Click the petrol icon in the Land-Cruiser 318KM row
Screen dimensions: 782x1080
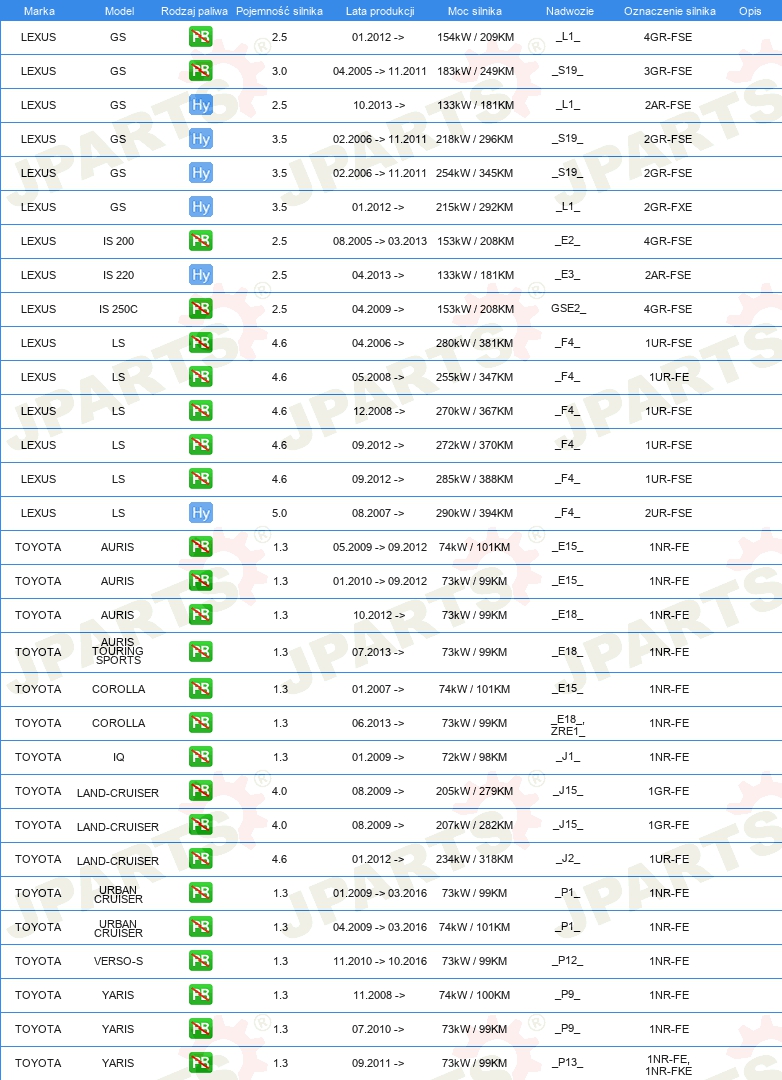[200, 859]
